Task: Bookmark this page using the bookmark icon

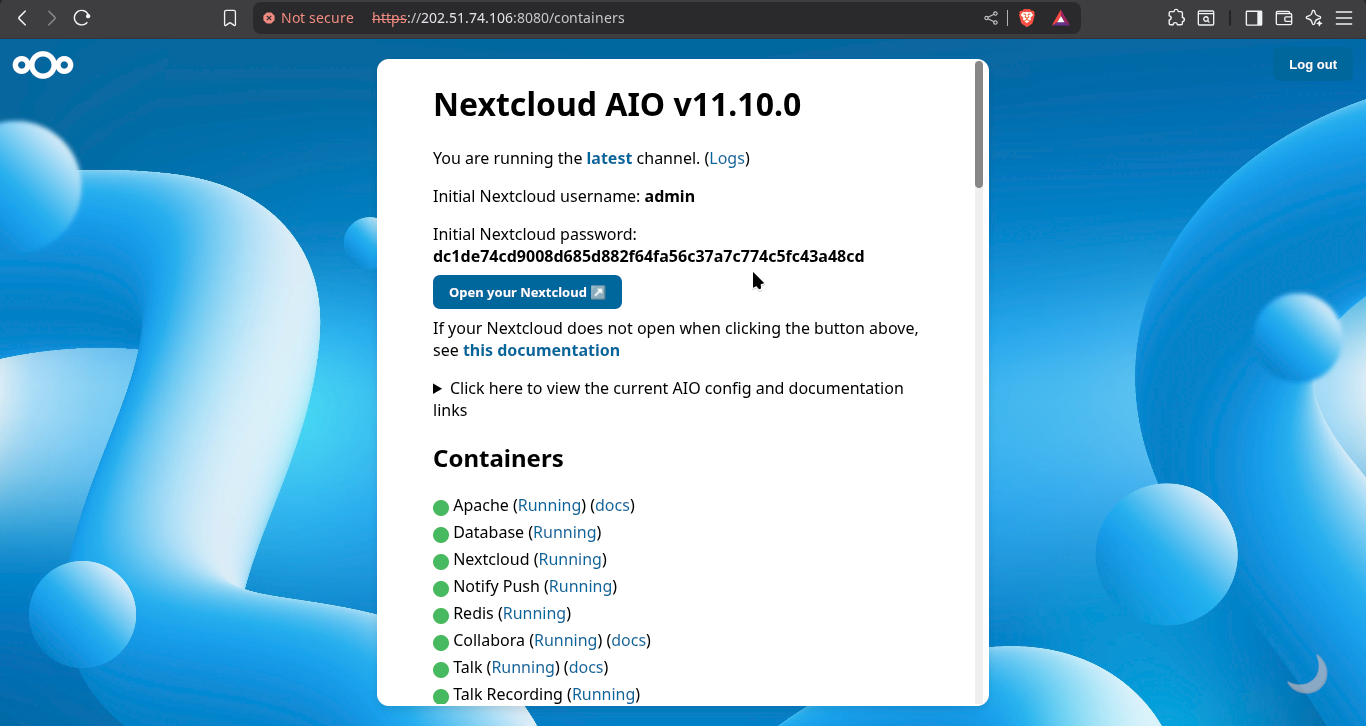Action: 230,18
